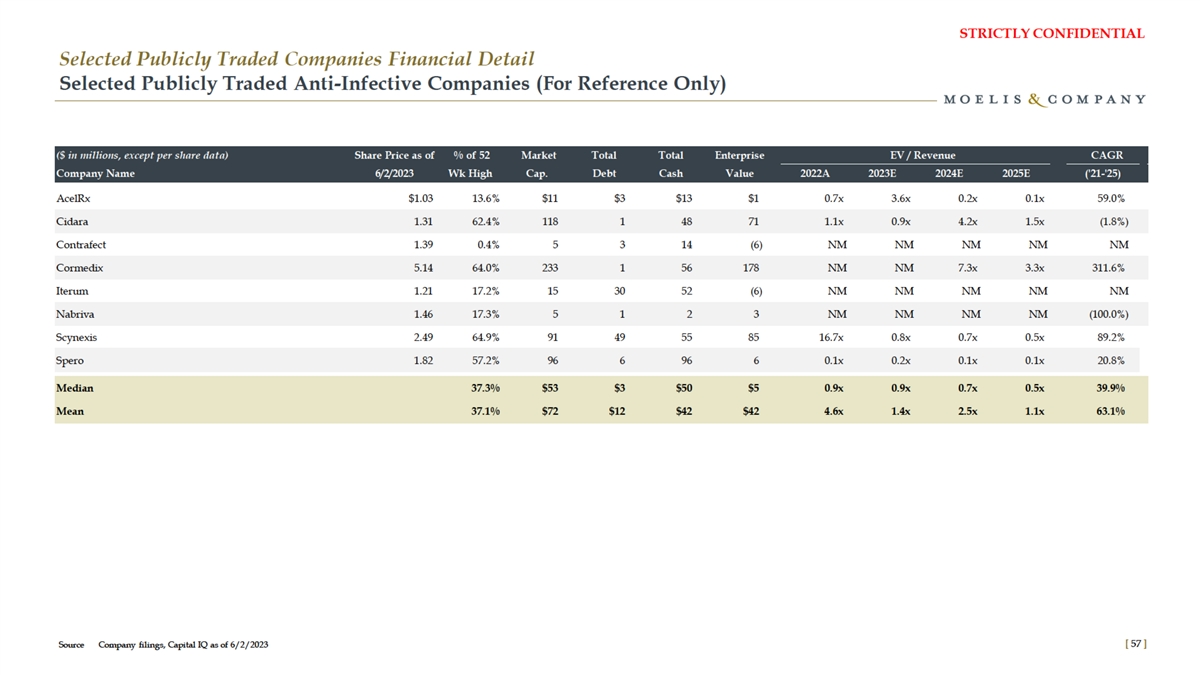Click the Mean row label

pos(71,410)
